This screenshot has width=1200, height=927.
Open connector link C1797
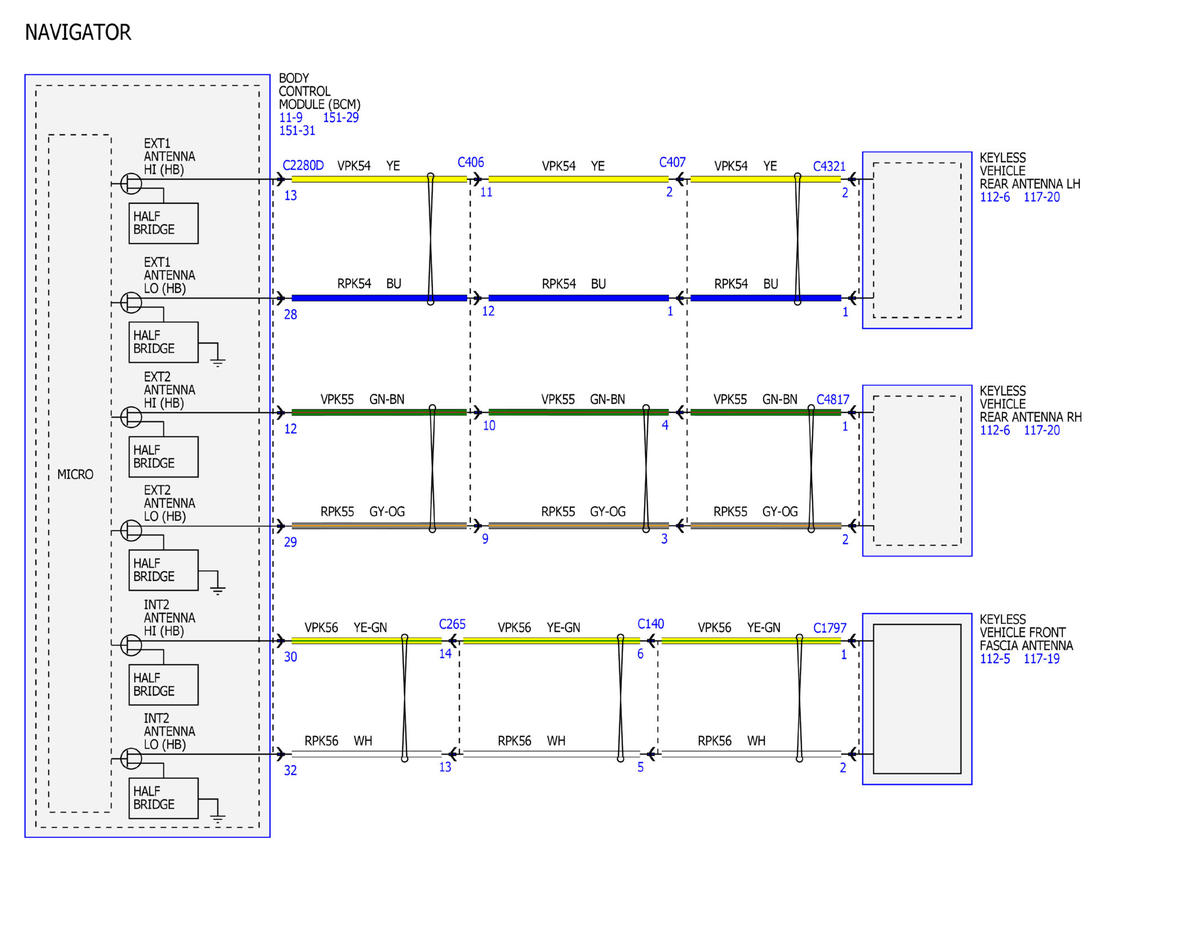point(830,628)
